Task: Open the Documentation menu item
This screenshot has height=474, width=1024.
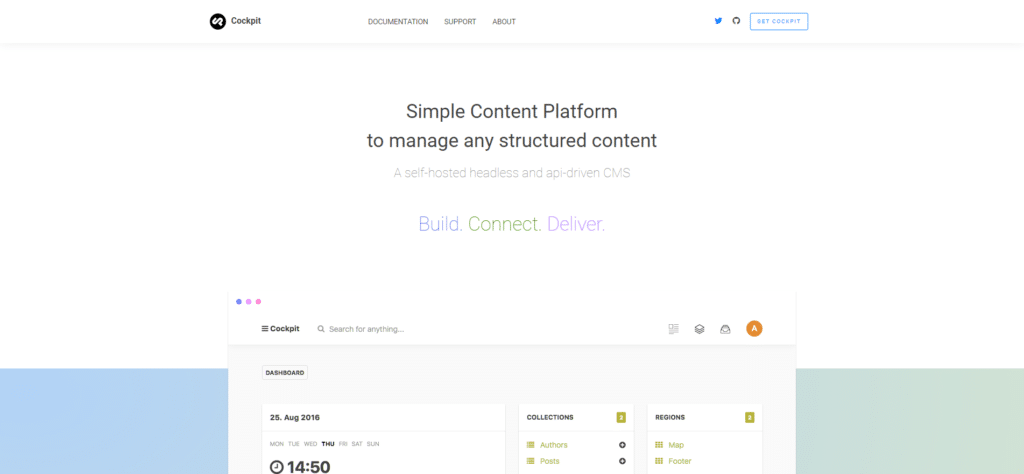Action: point(398,21)
